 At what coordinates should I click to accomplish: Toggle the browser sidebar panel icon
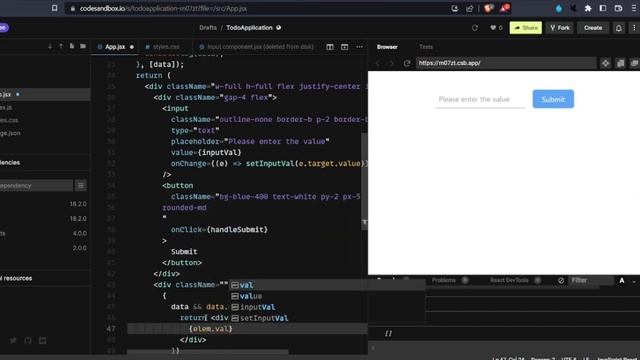click(x=603, y=8)
